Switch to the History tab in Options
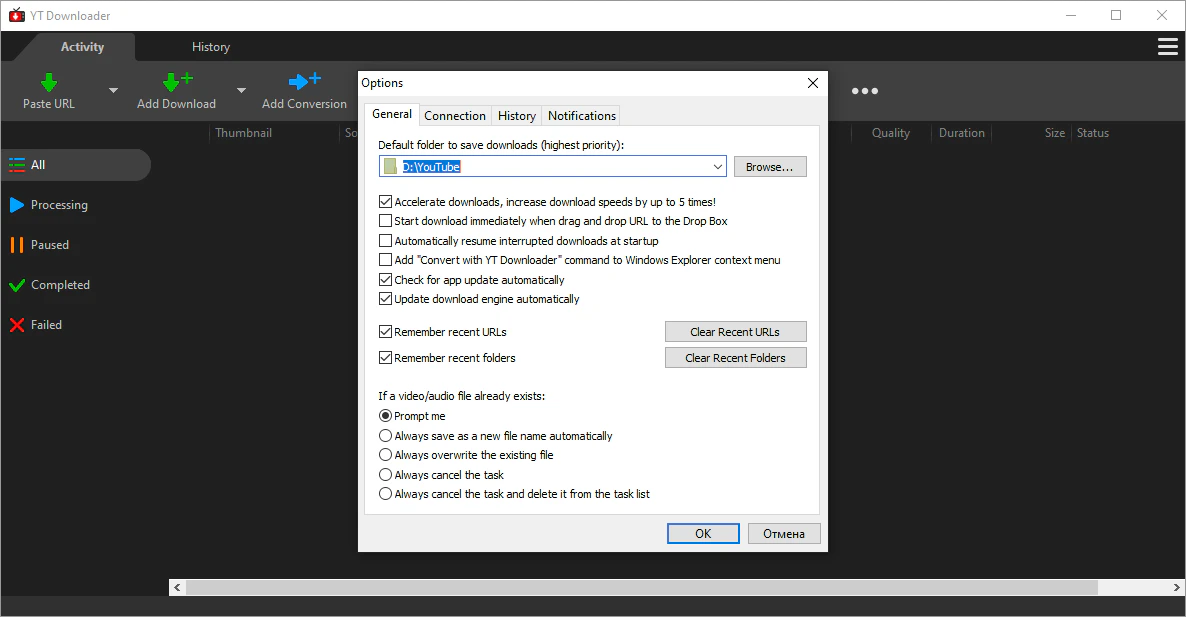 coord(516,115)
